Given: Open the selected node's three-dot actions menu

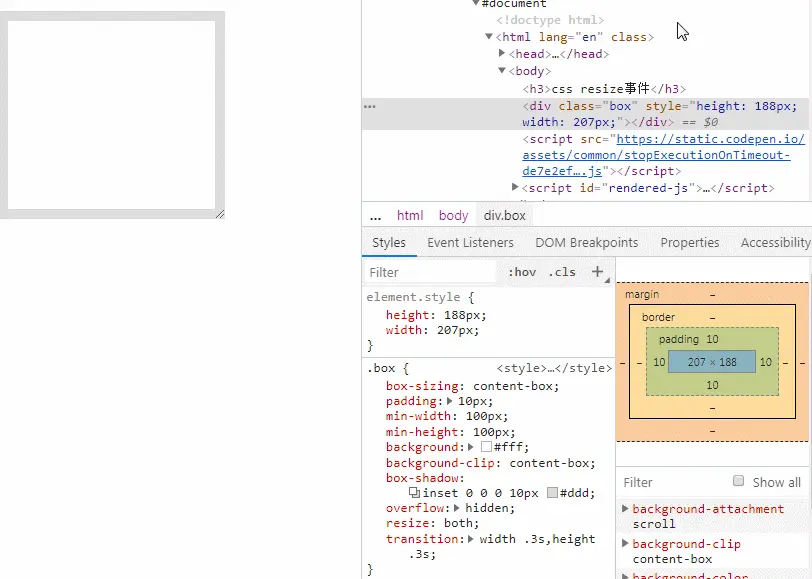Looking at the screenshot, I should 370,106.
